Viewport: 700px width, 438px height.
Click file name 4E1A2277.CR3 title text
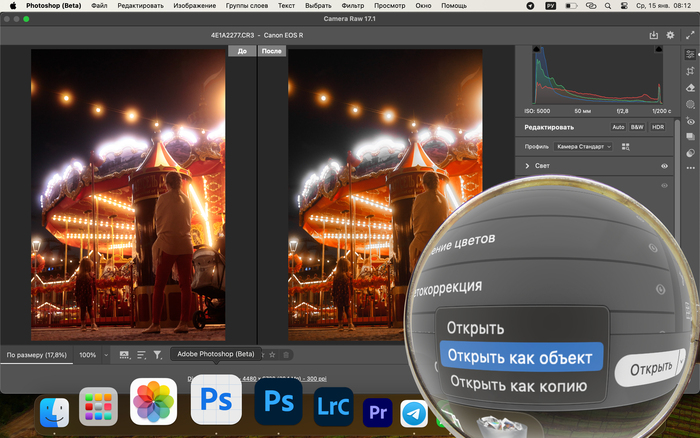click(x=232, y=35)
